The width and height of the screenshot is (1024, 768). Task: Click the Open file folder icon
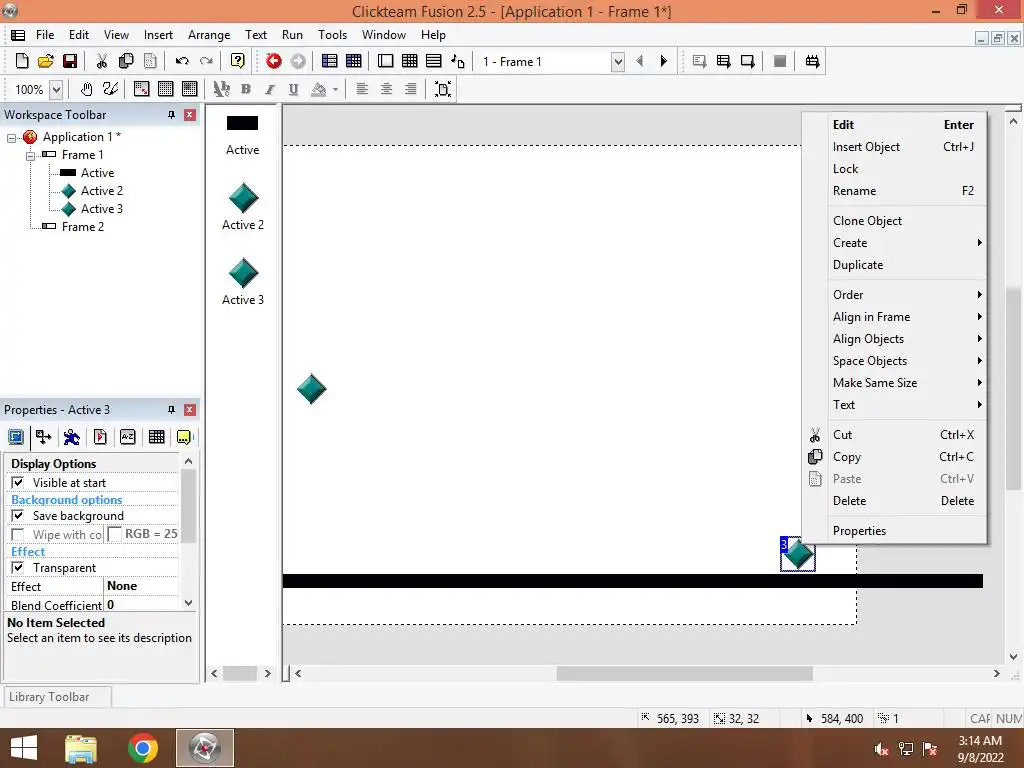(46, 61)
